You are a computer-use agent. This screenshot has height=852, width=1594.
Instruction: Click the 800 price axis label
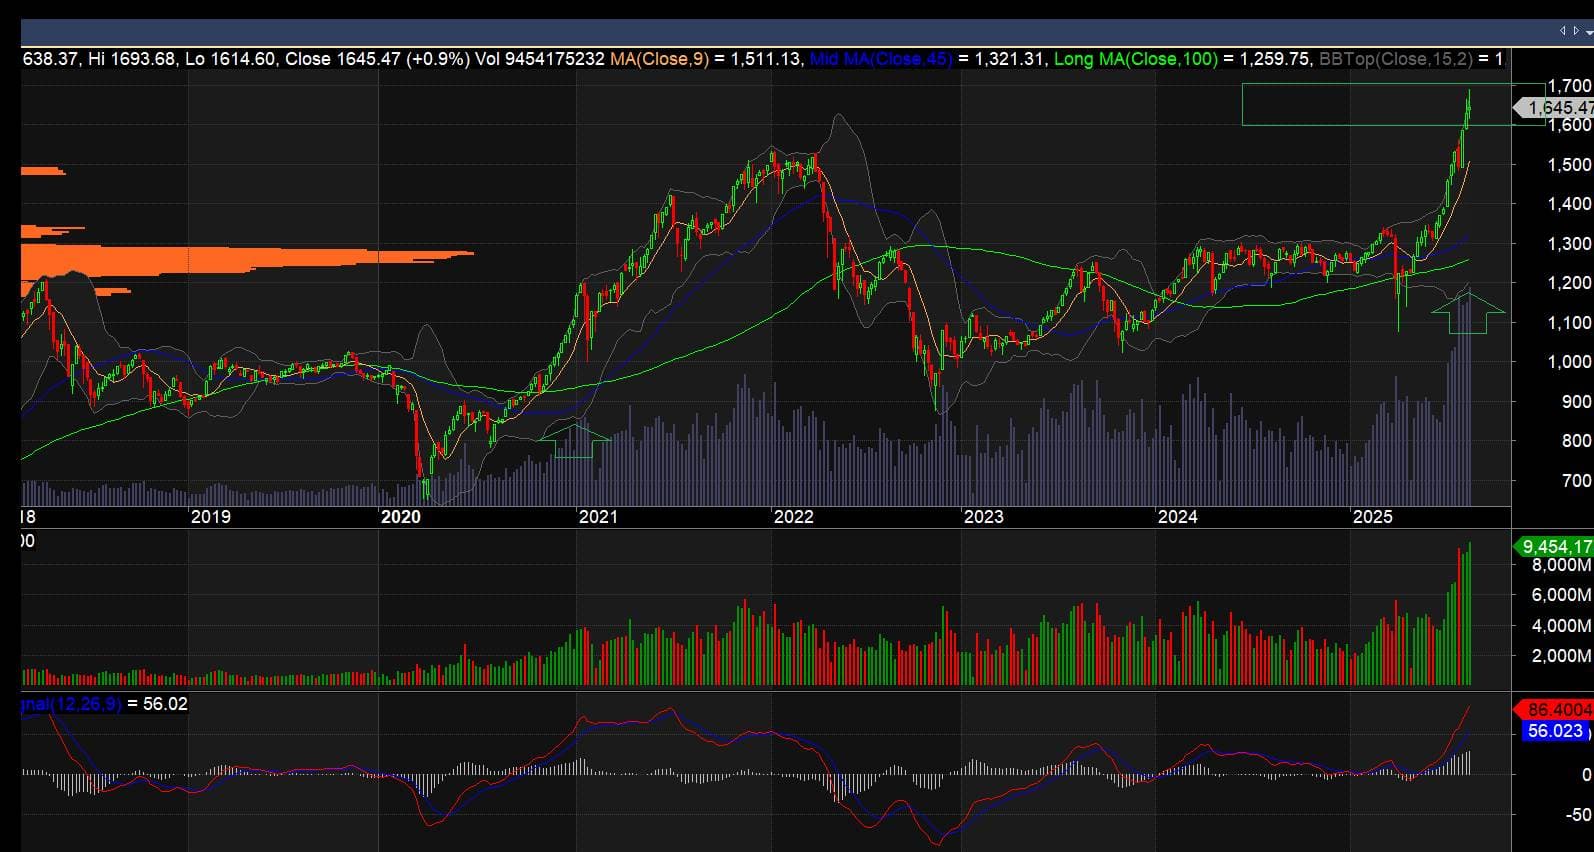(1576, 441)
